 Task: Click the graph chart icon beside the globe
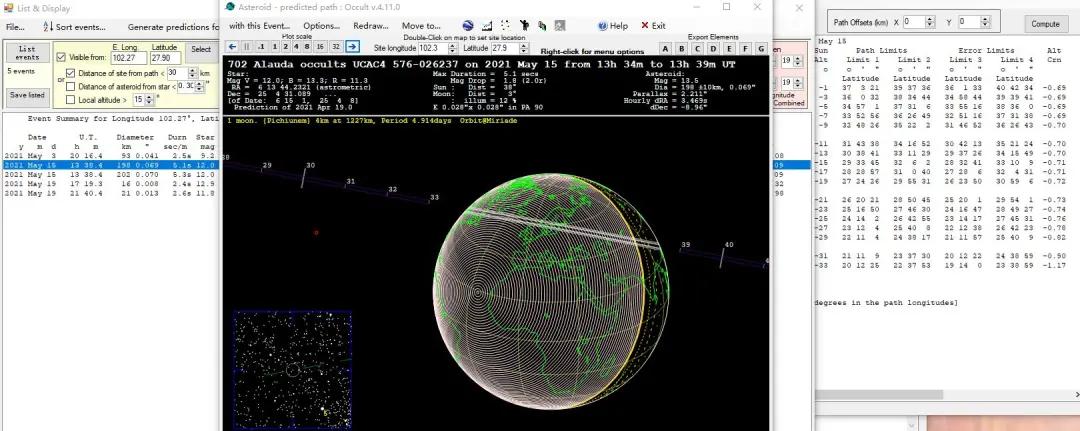click(x=487, y=25)
